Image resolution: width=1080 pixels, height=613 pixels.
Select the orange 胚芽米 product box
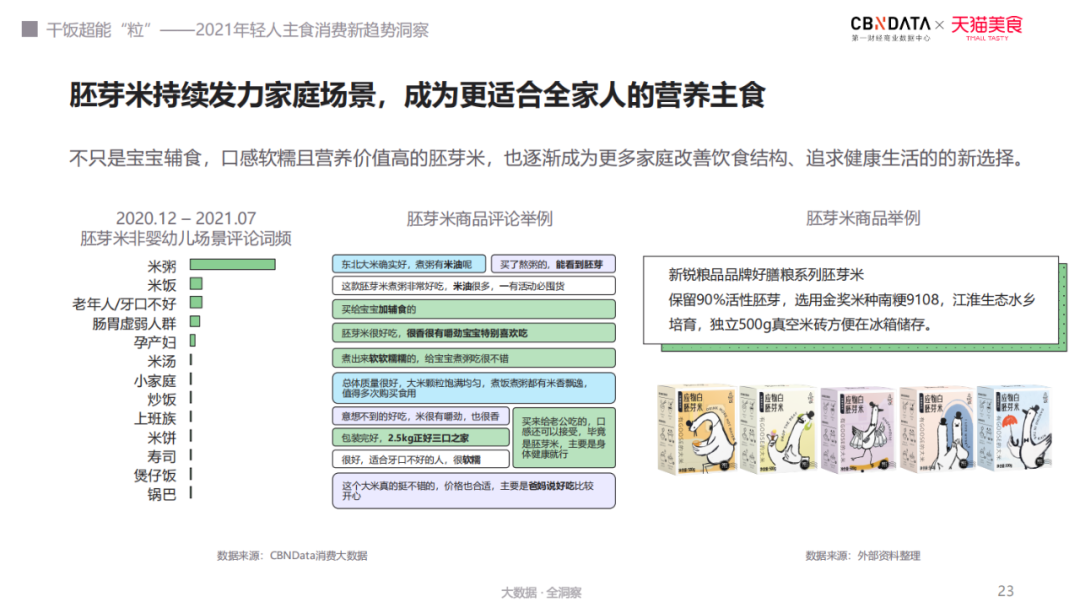pos(696,429)
